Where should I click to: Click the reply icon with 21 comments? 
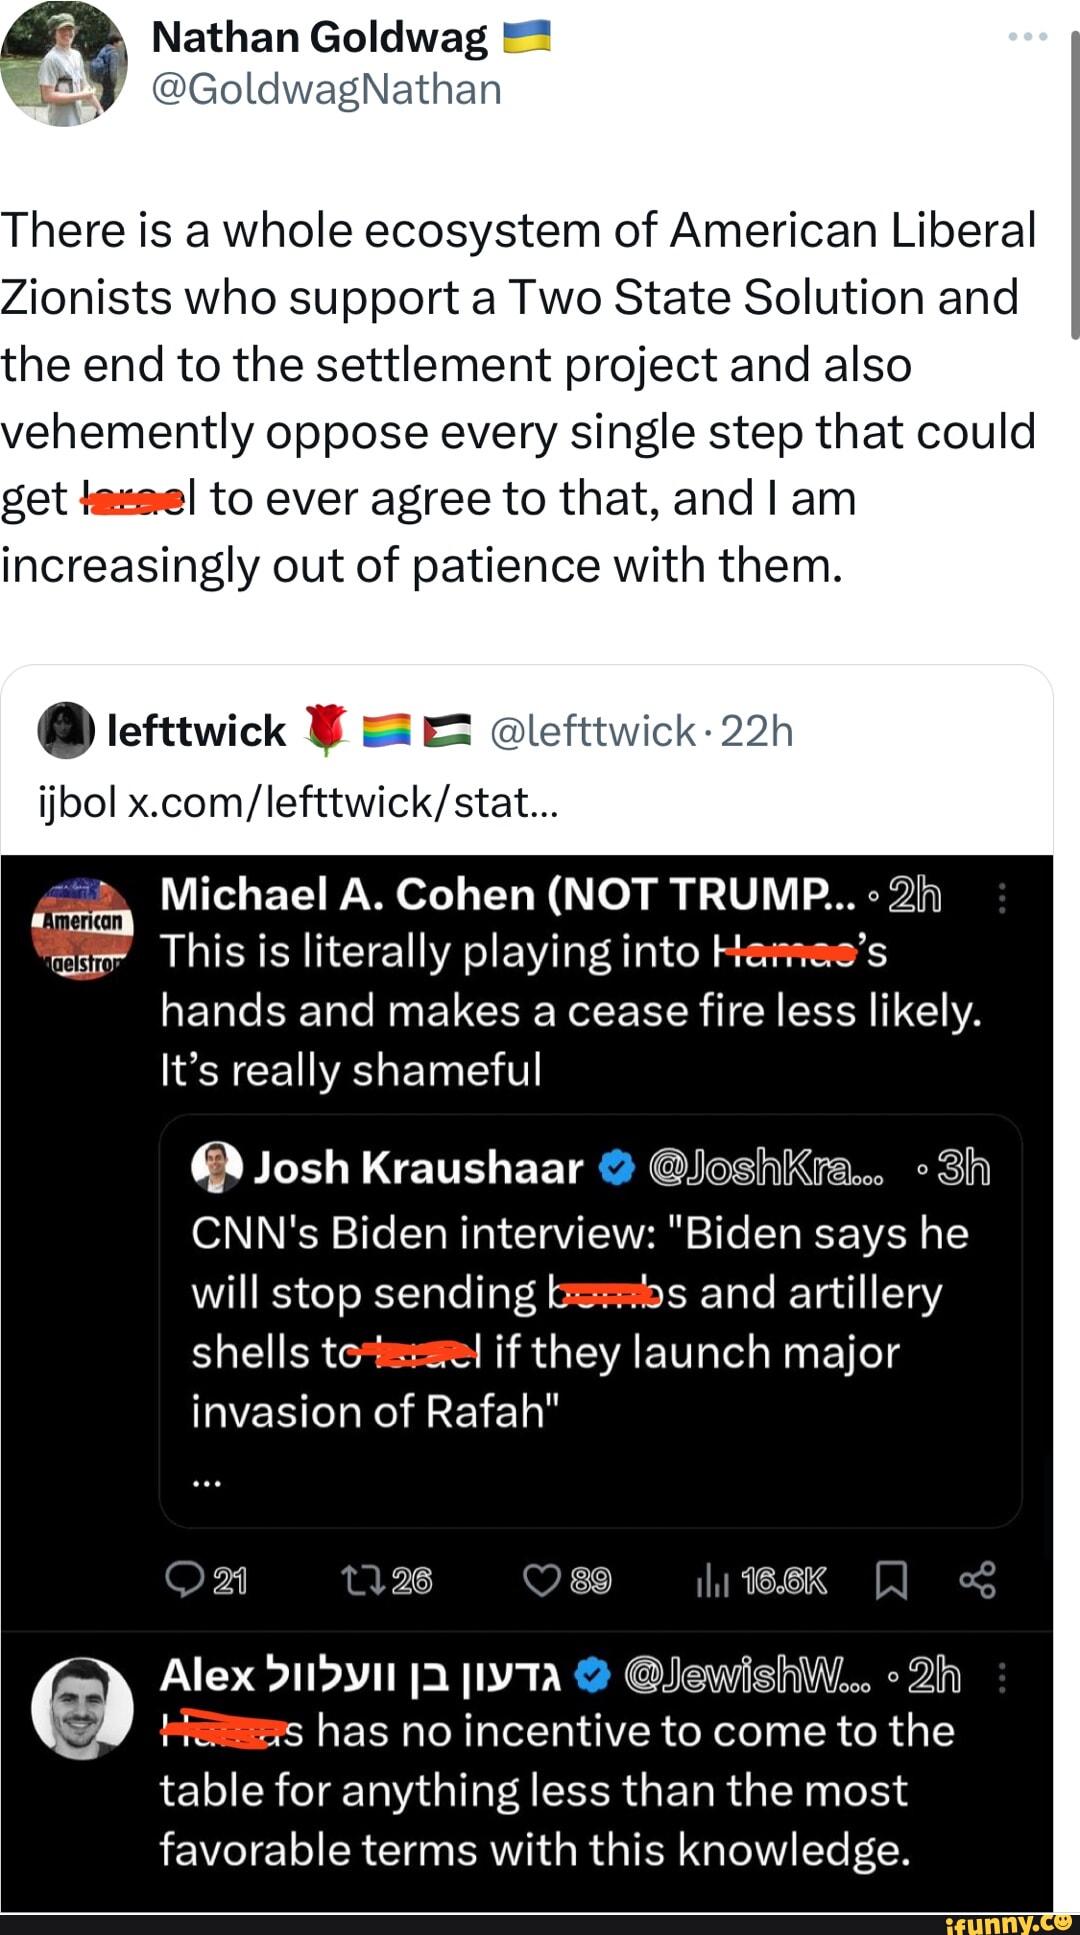(185, 1580)
